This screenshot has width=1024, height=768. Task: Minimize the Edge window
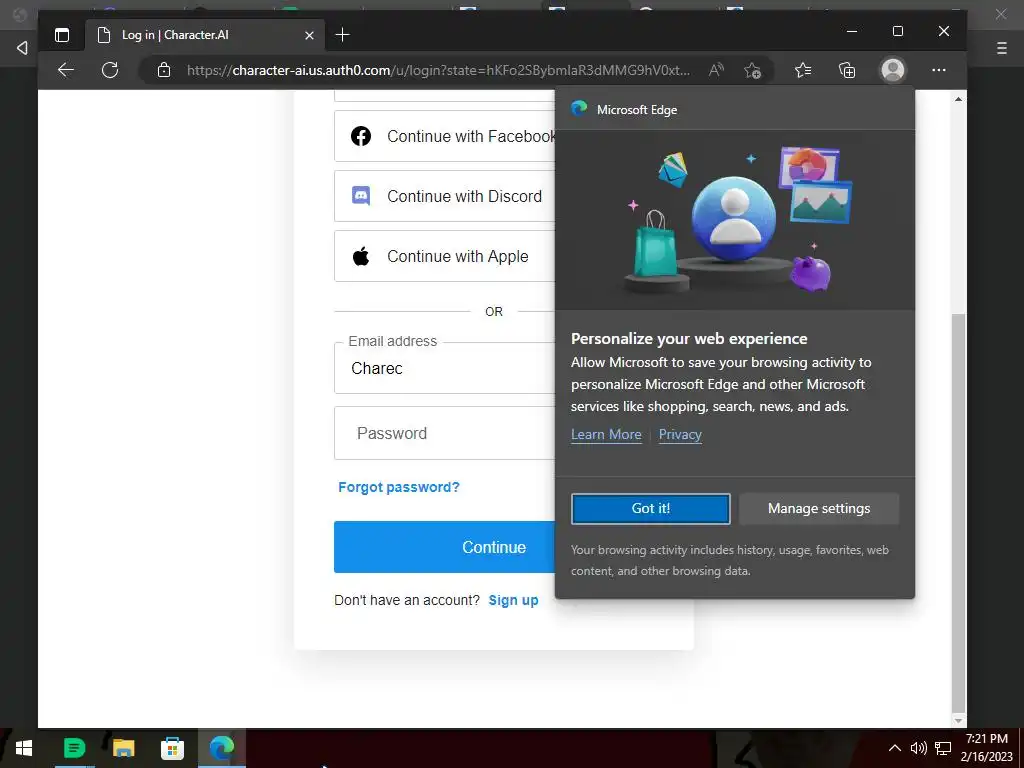coord(852,31)
